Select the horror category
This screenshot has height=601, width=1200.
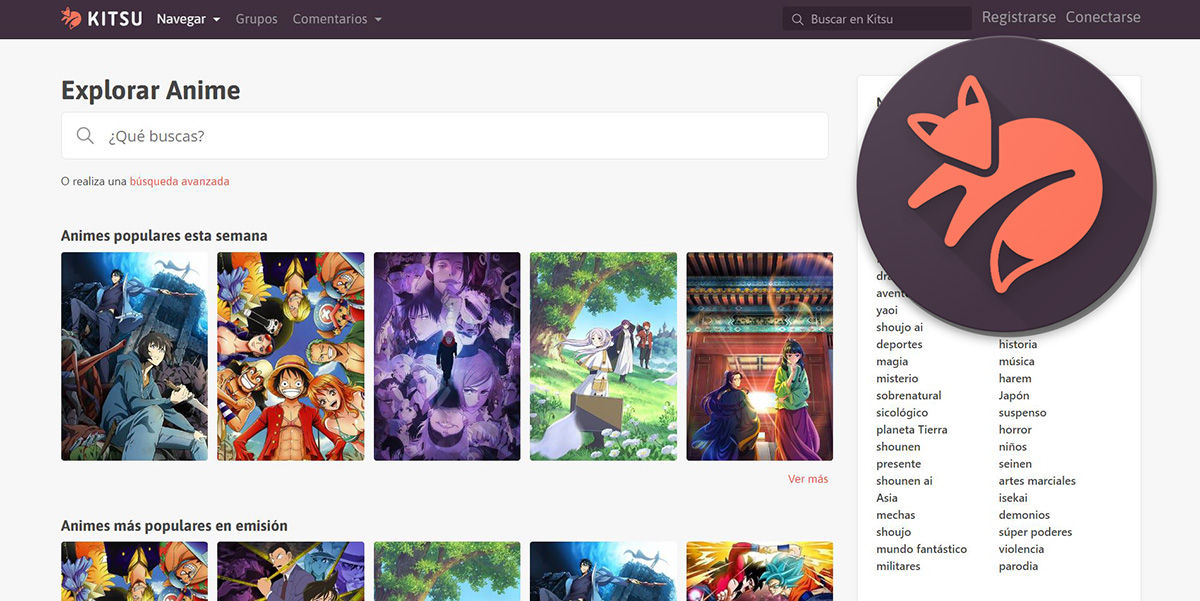[1015, 430]
